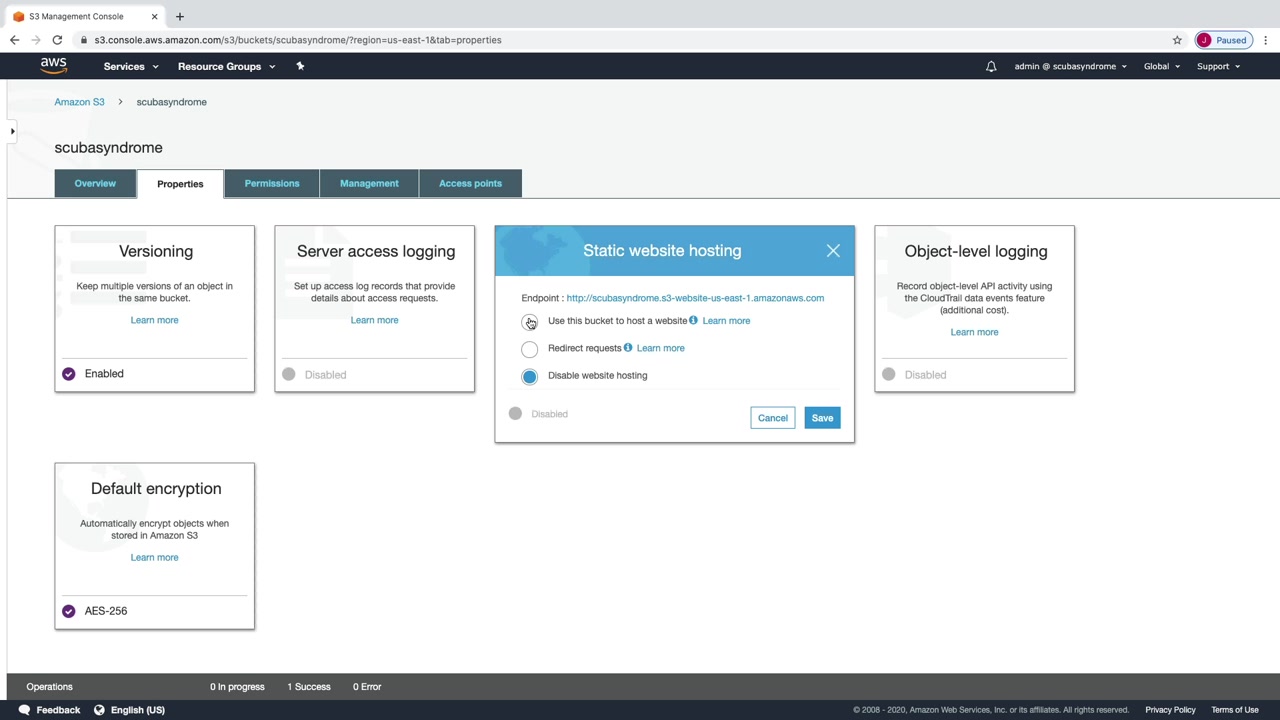
Task: Click '0 In progress' in the status bar
Action: point(237,687)
